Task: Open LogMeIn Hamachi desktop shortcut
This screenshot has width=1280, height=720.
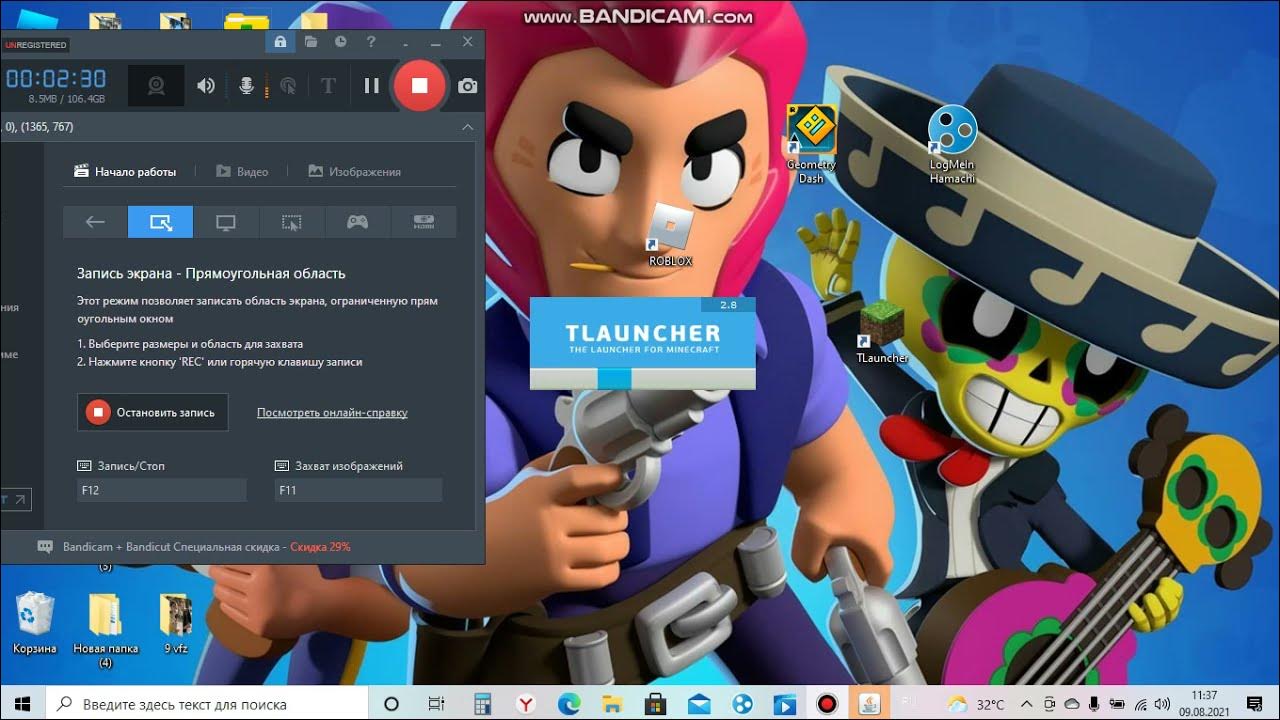Action: click(x=952, y=144)
